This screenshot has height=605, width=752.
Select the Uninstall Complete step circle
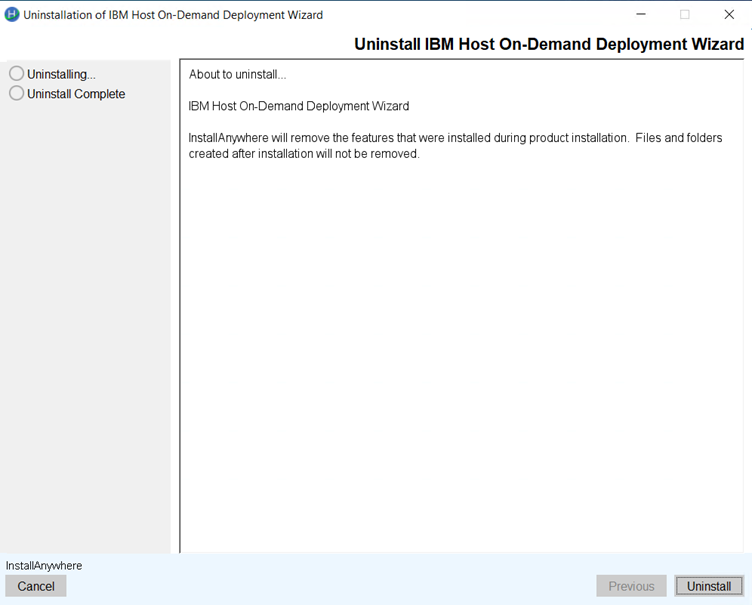16,94
